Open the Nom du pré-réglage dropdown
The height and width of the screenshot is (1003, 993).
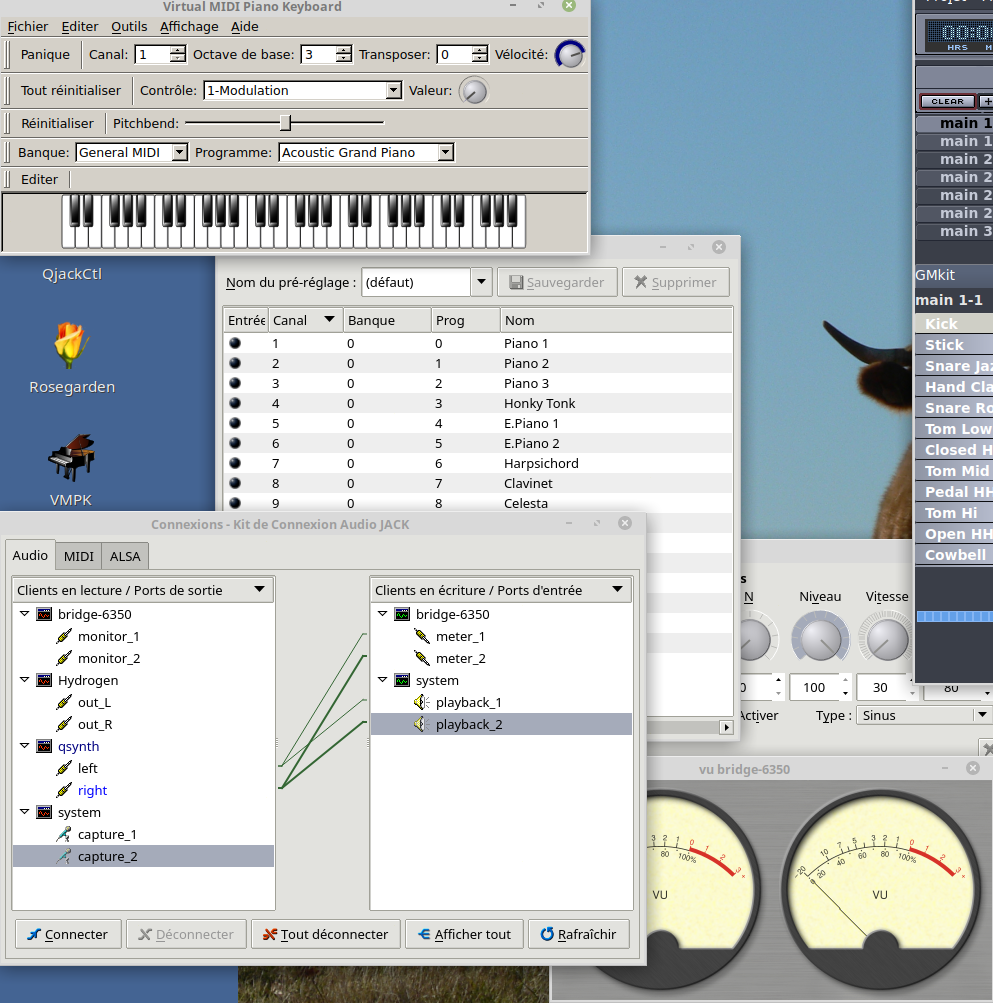click(481, 282)
